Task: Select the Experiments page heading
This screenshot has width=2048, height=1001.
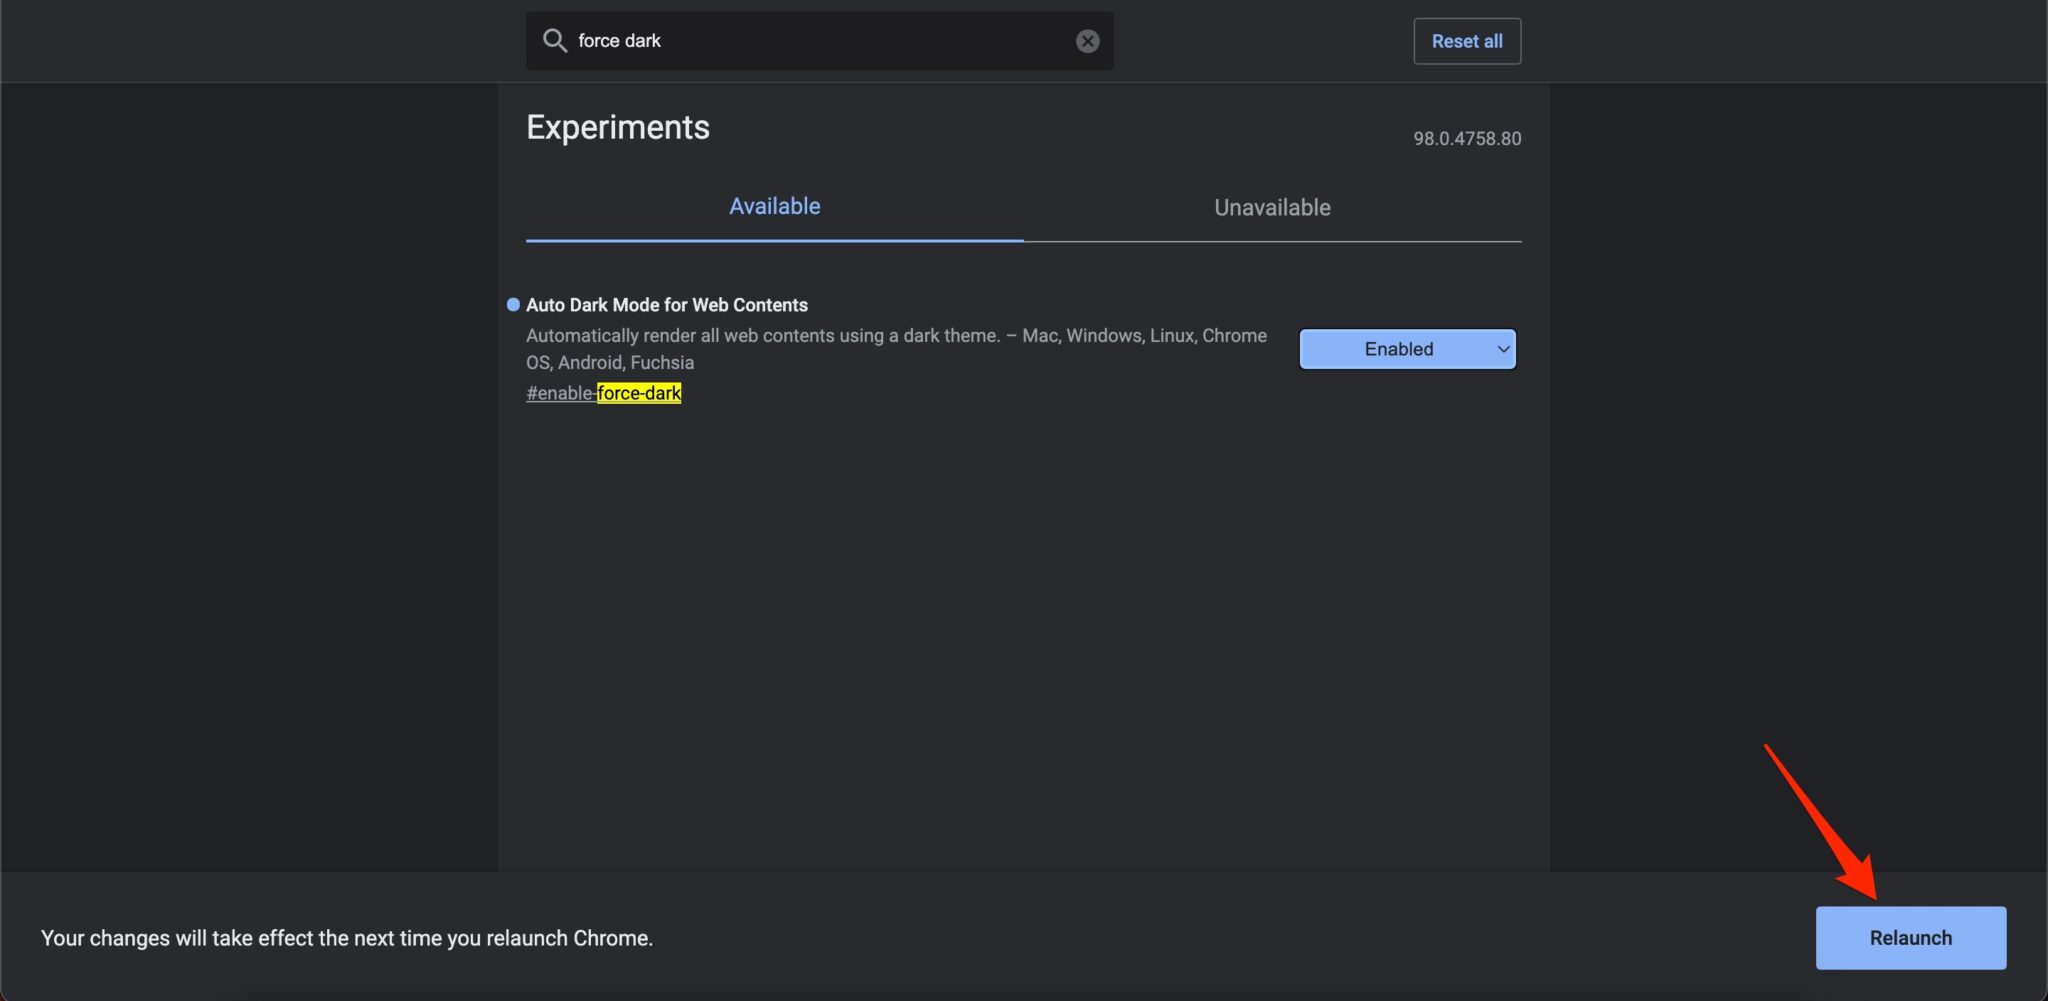Action: [x=617, y=126]
